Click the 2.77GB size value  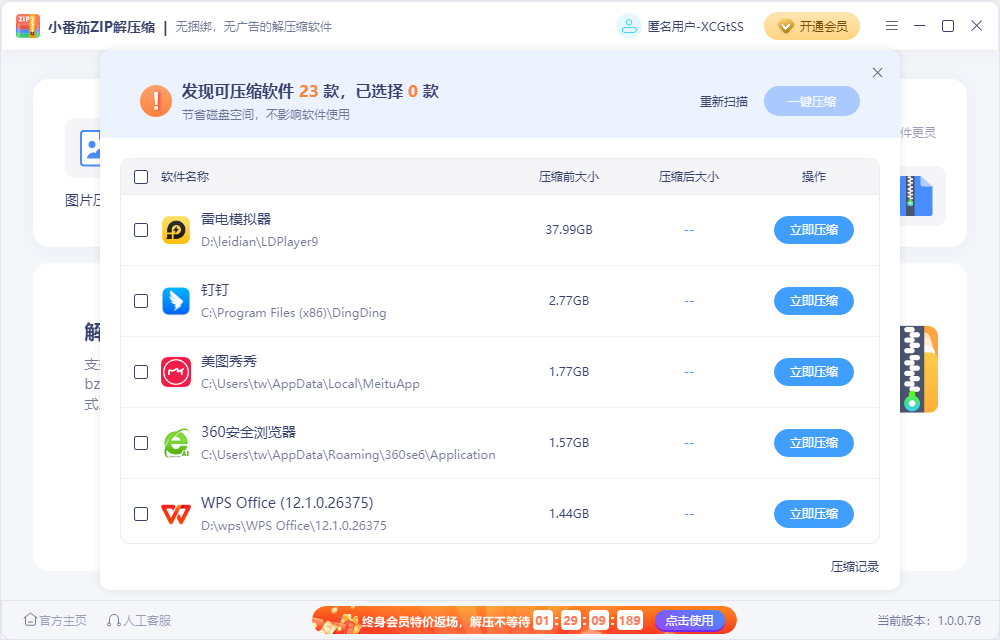click(569, 300)
